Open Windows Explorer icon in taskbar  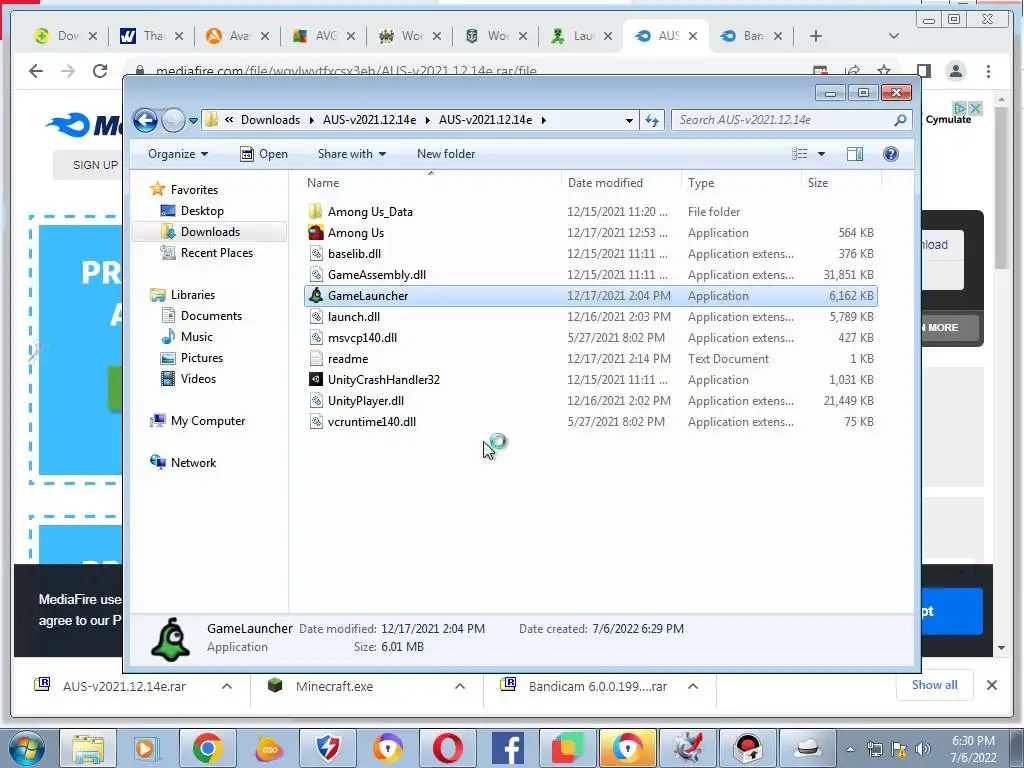88,748
